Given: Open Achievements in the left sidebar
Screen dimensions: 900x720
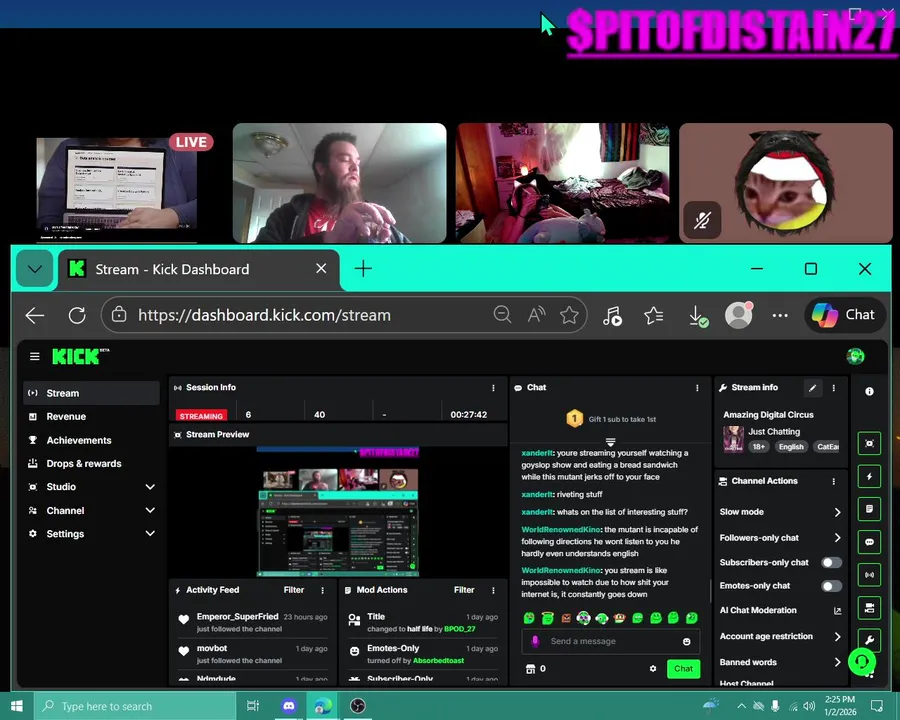Looking at the screenshot, I should click(91, 440).
